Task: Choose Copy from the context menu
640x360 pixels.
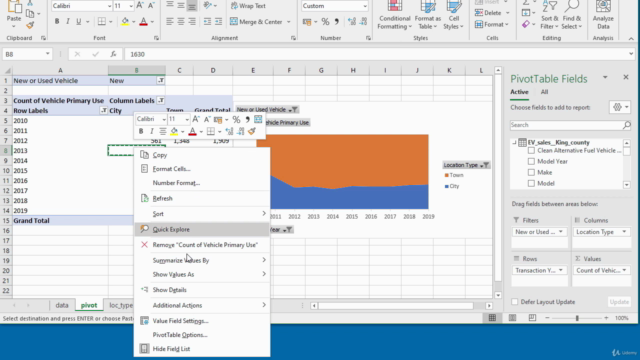Action: tap(202, 155)
